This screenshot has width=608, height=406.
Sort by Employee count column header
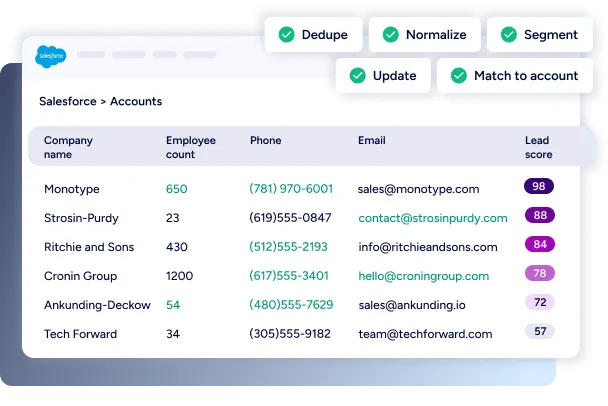[191, 147]
